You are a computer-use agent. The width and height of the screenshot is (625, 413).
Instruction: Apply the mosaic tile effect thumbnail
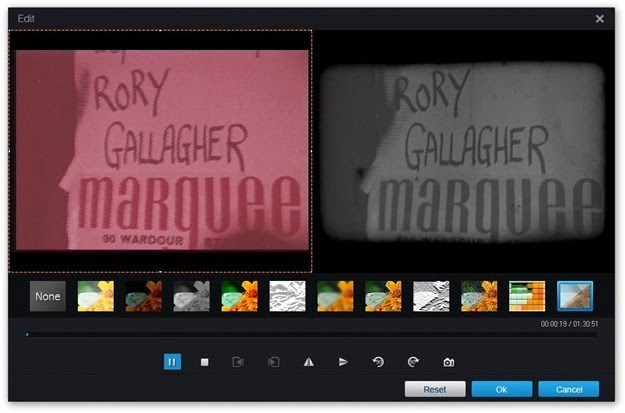527,296
